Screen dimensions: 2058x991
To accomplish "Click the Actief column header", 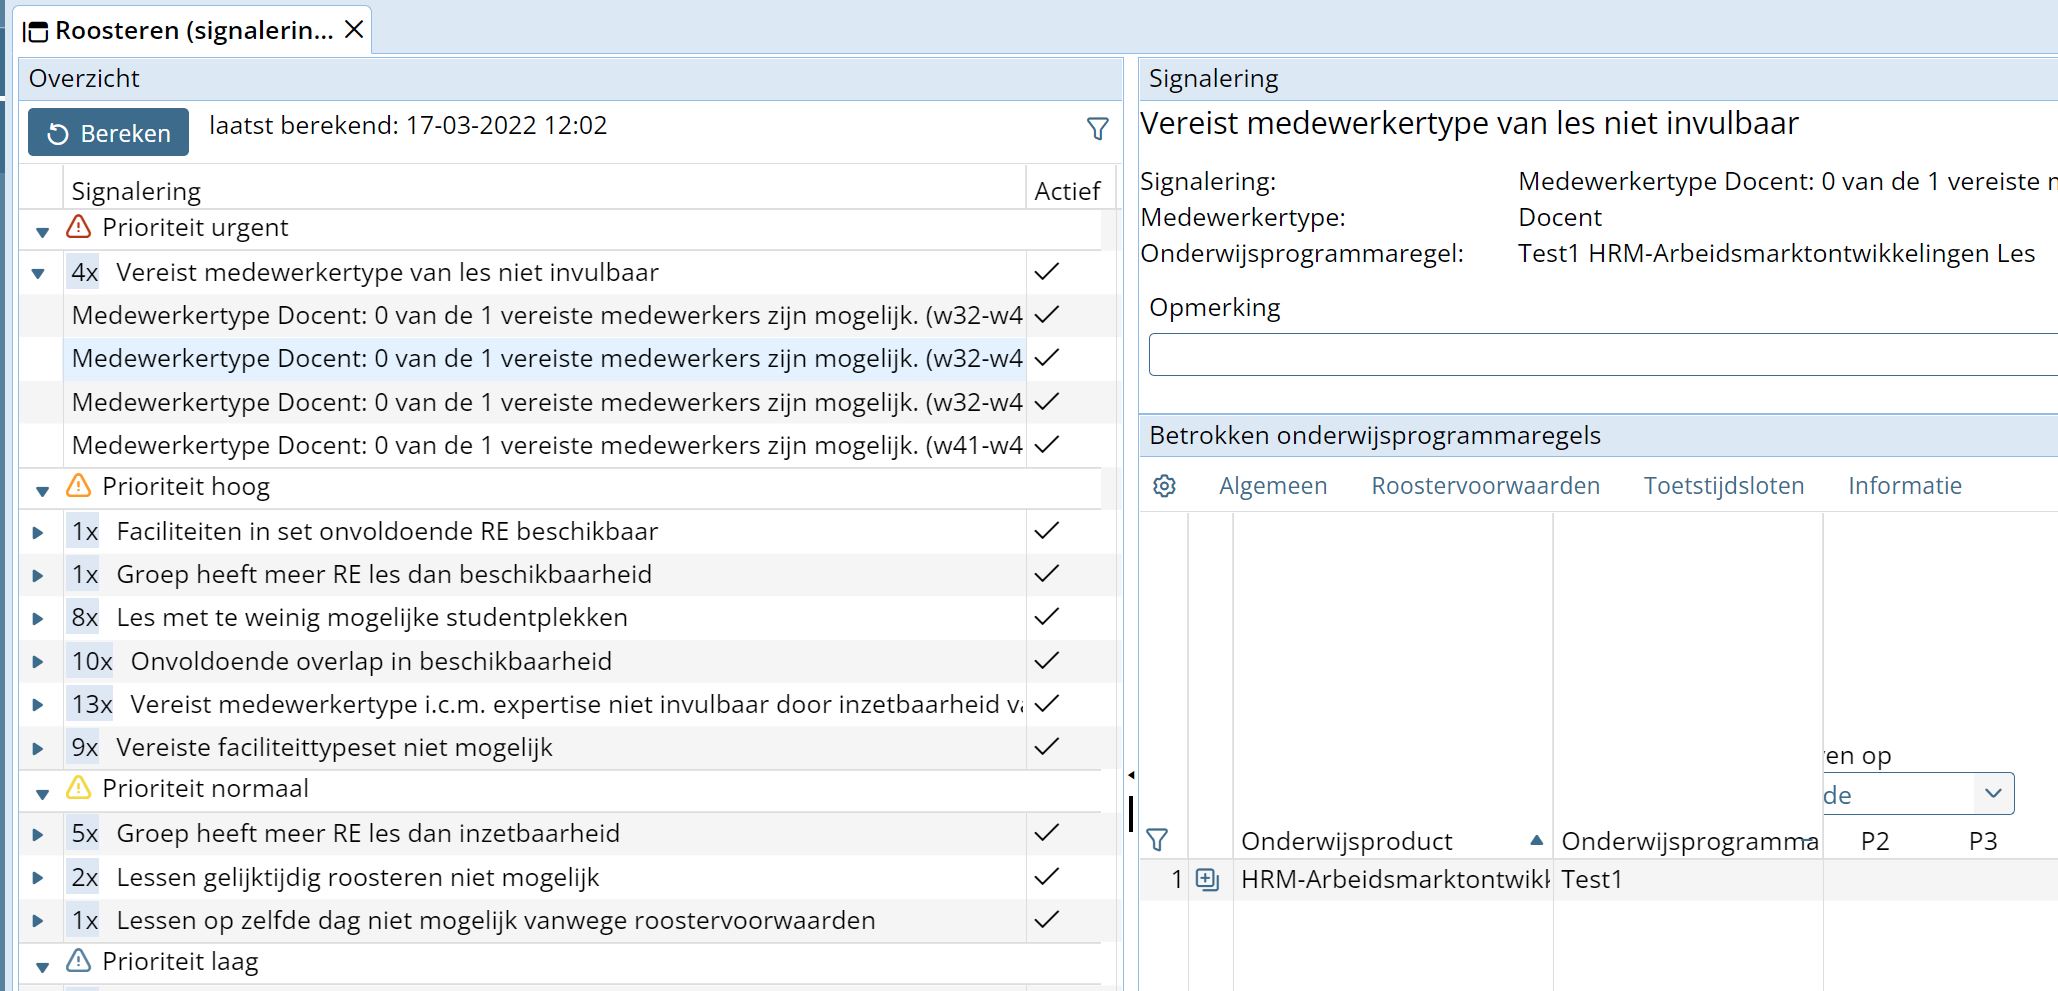I will (x=1067, y=191).
